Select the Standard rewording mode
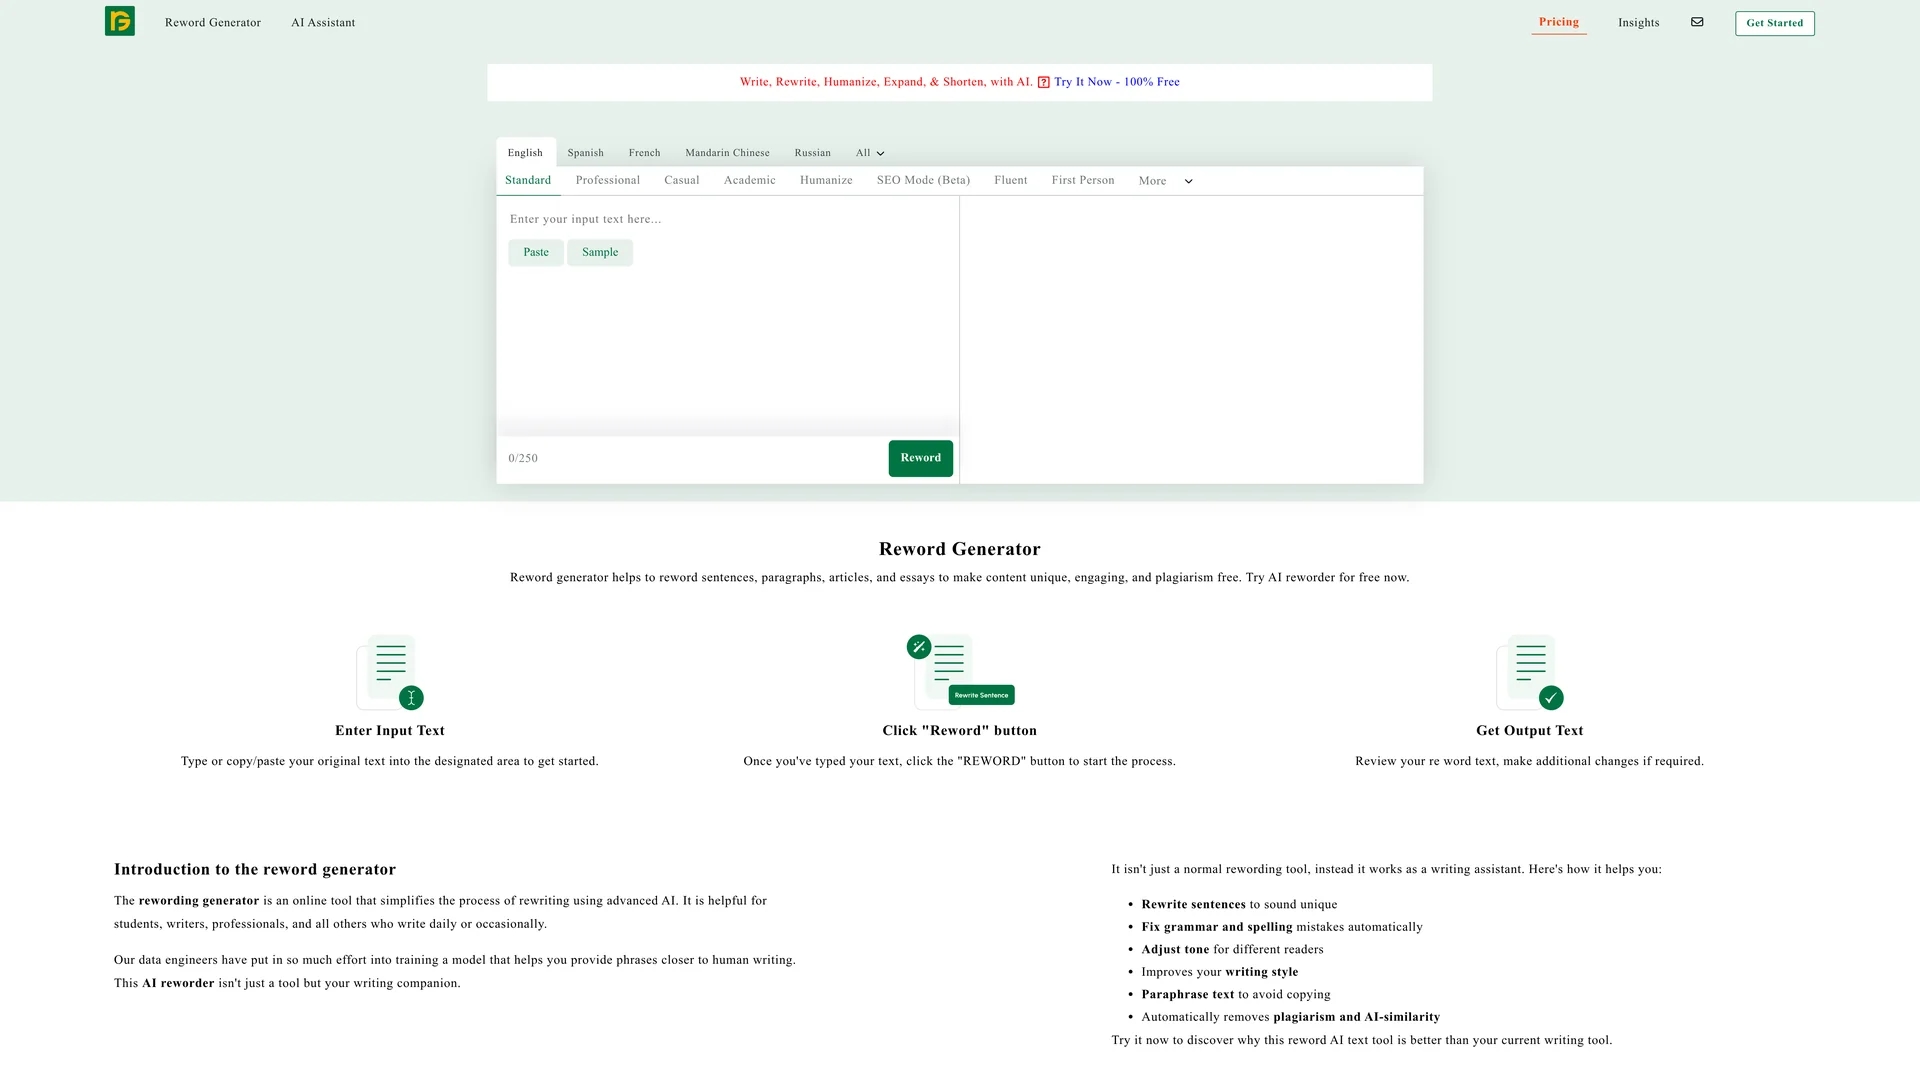Screen dimensions: 1920x1080 [528, 181]
